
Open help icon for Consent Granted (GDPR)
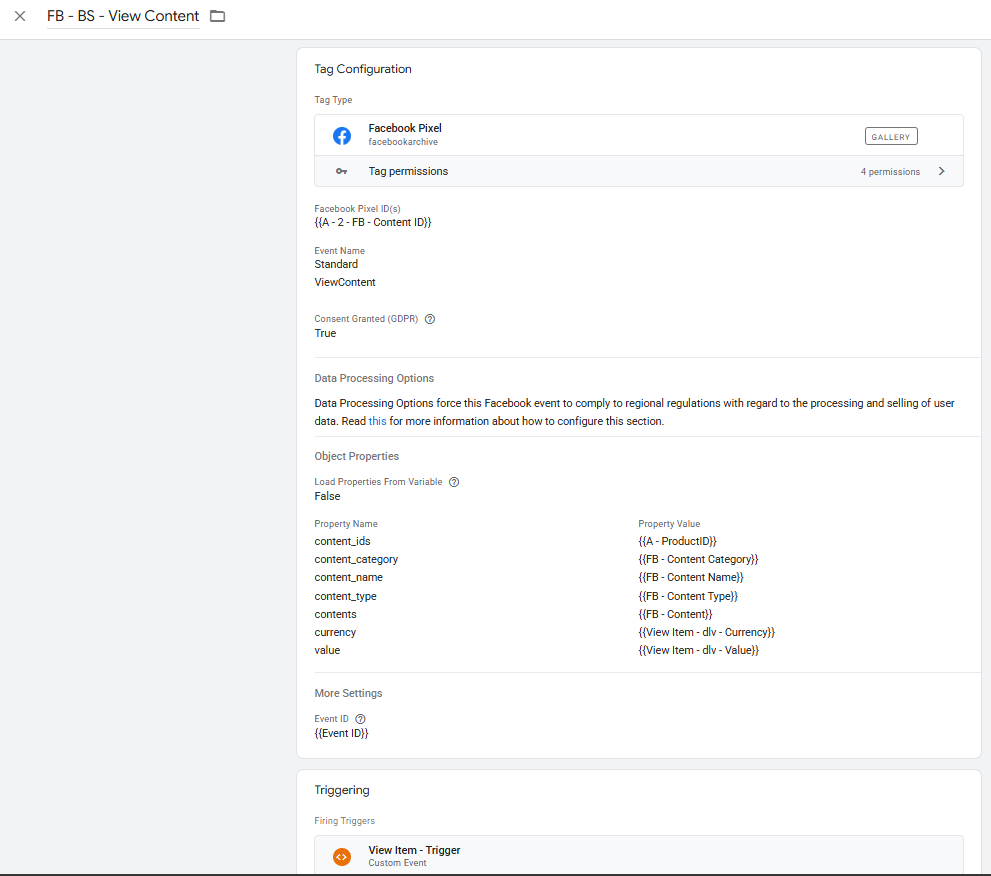430,319
